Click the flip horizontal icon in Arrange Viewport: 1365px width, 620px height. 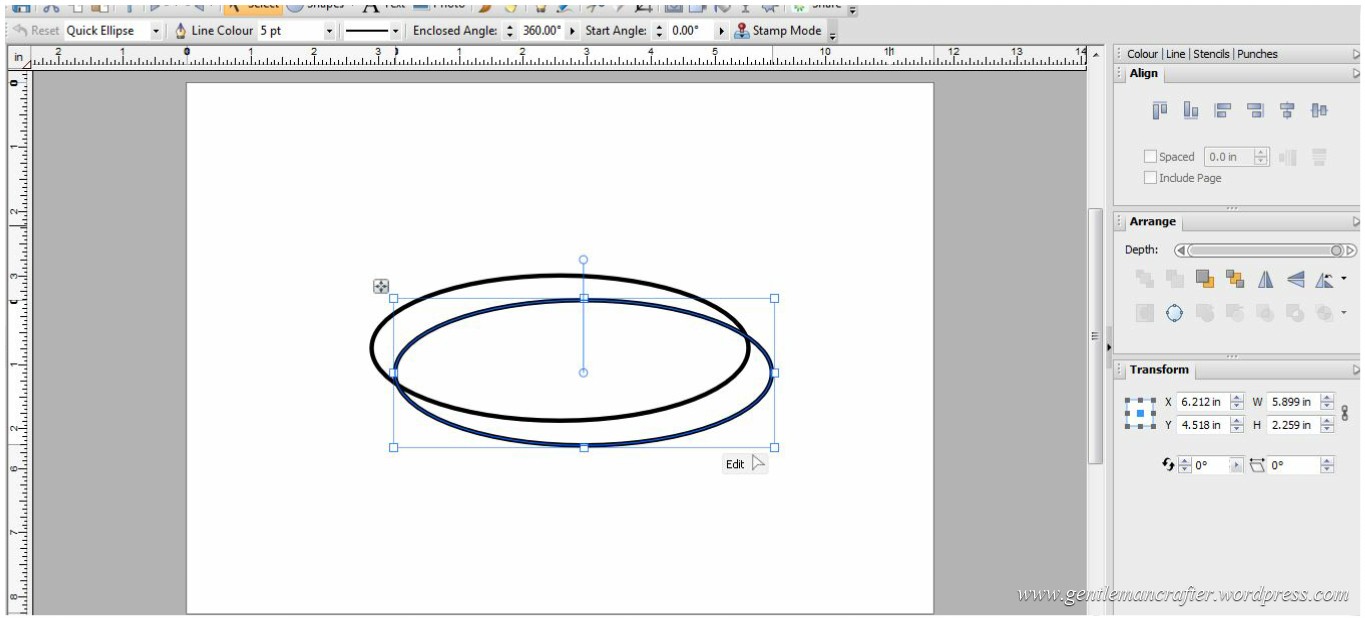[1265, 280]
